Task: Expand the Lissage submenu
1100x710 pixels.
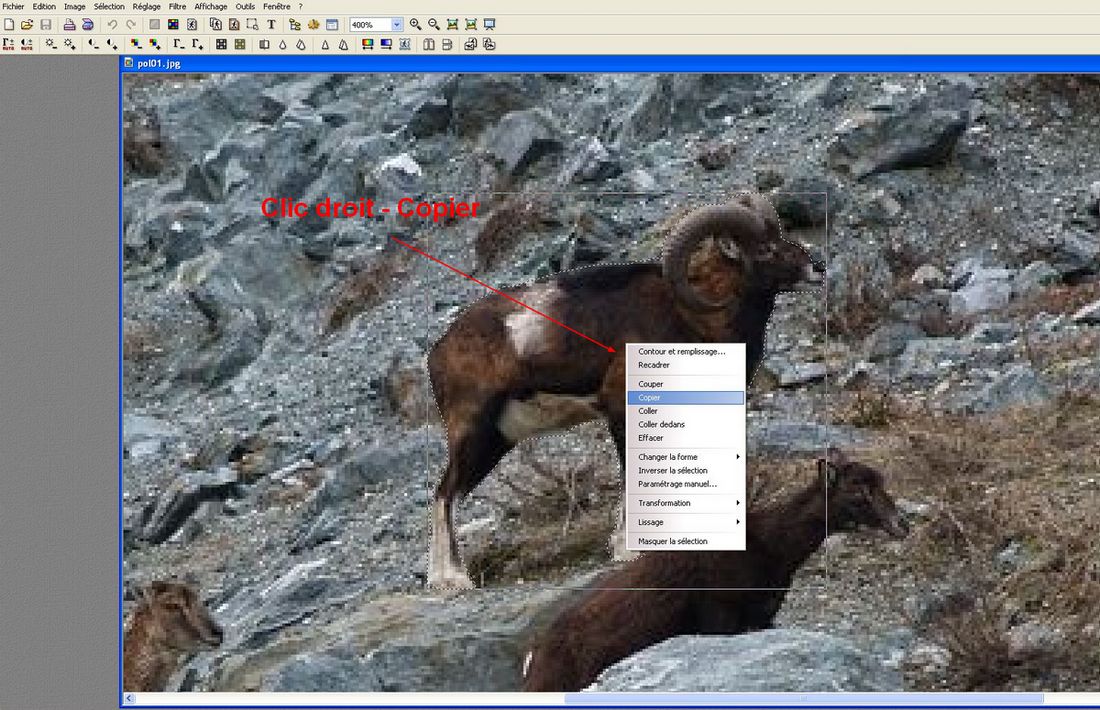Action: pos(686,522)
